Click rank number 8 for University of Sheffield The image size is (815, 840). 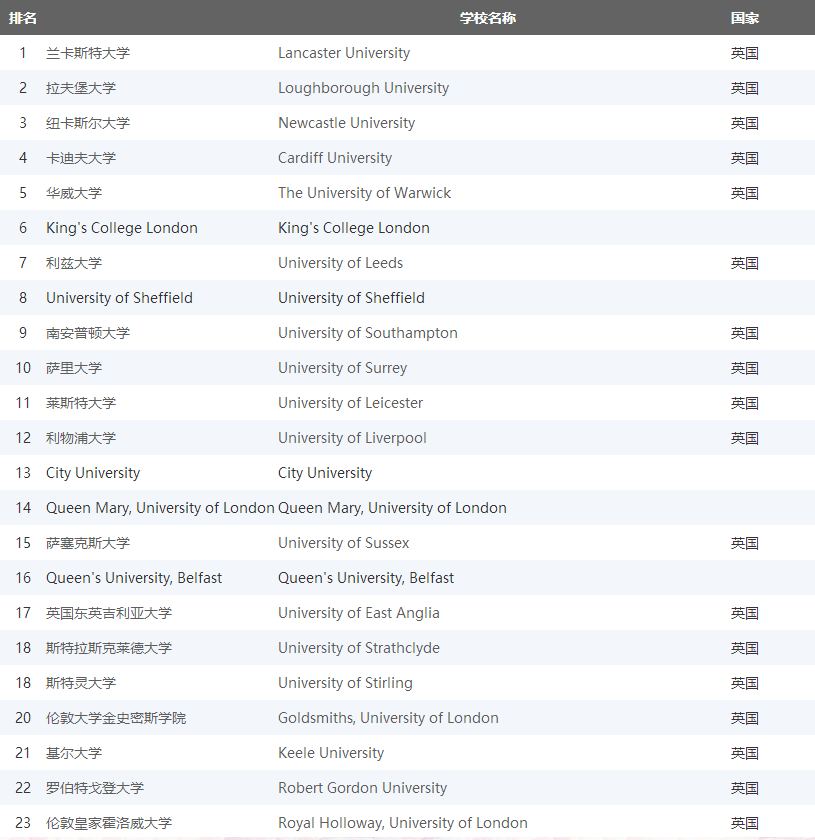tap(23, 298)
